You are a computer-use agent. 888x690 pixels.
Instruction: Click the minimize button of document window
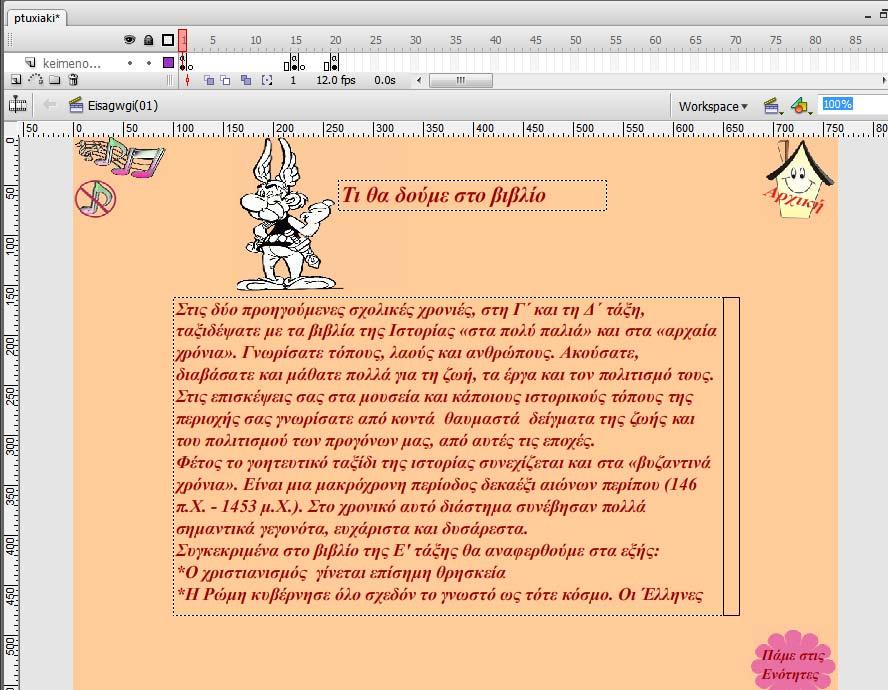[868, 16]
